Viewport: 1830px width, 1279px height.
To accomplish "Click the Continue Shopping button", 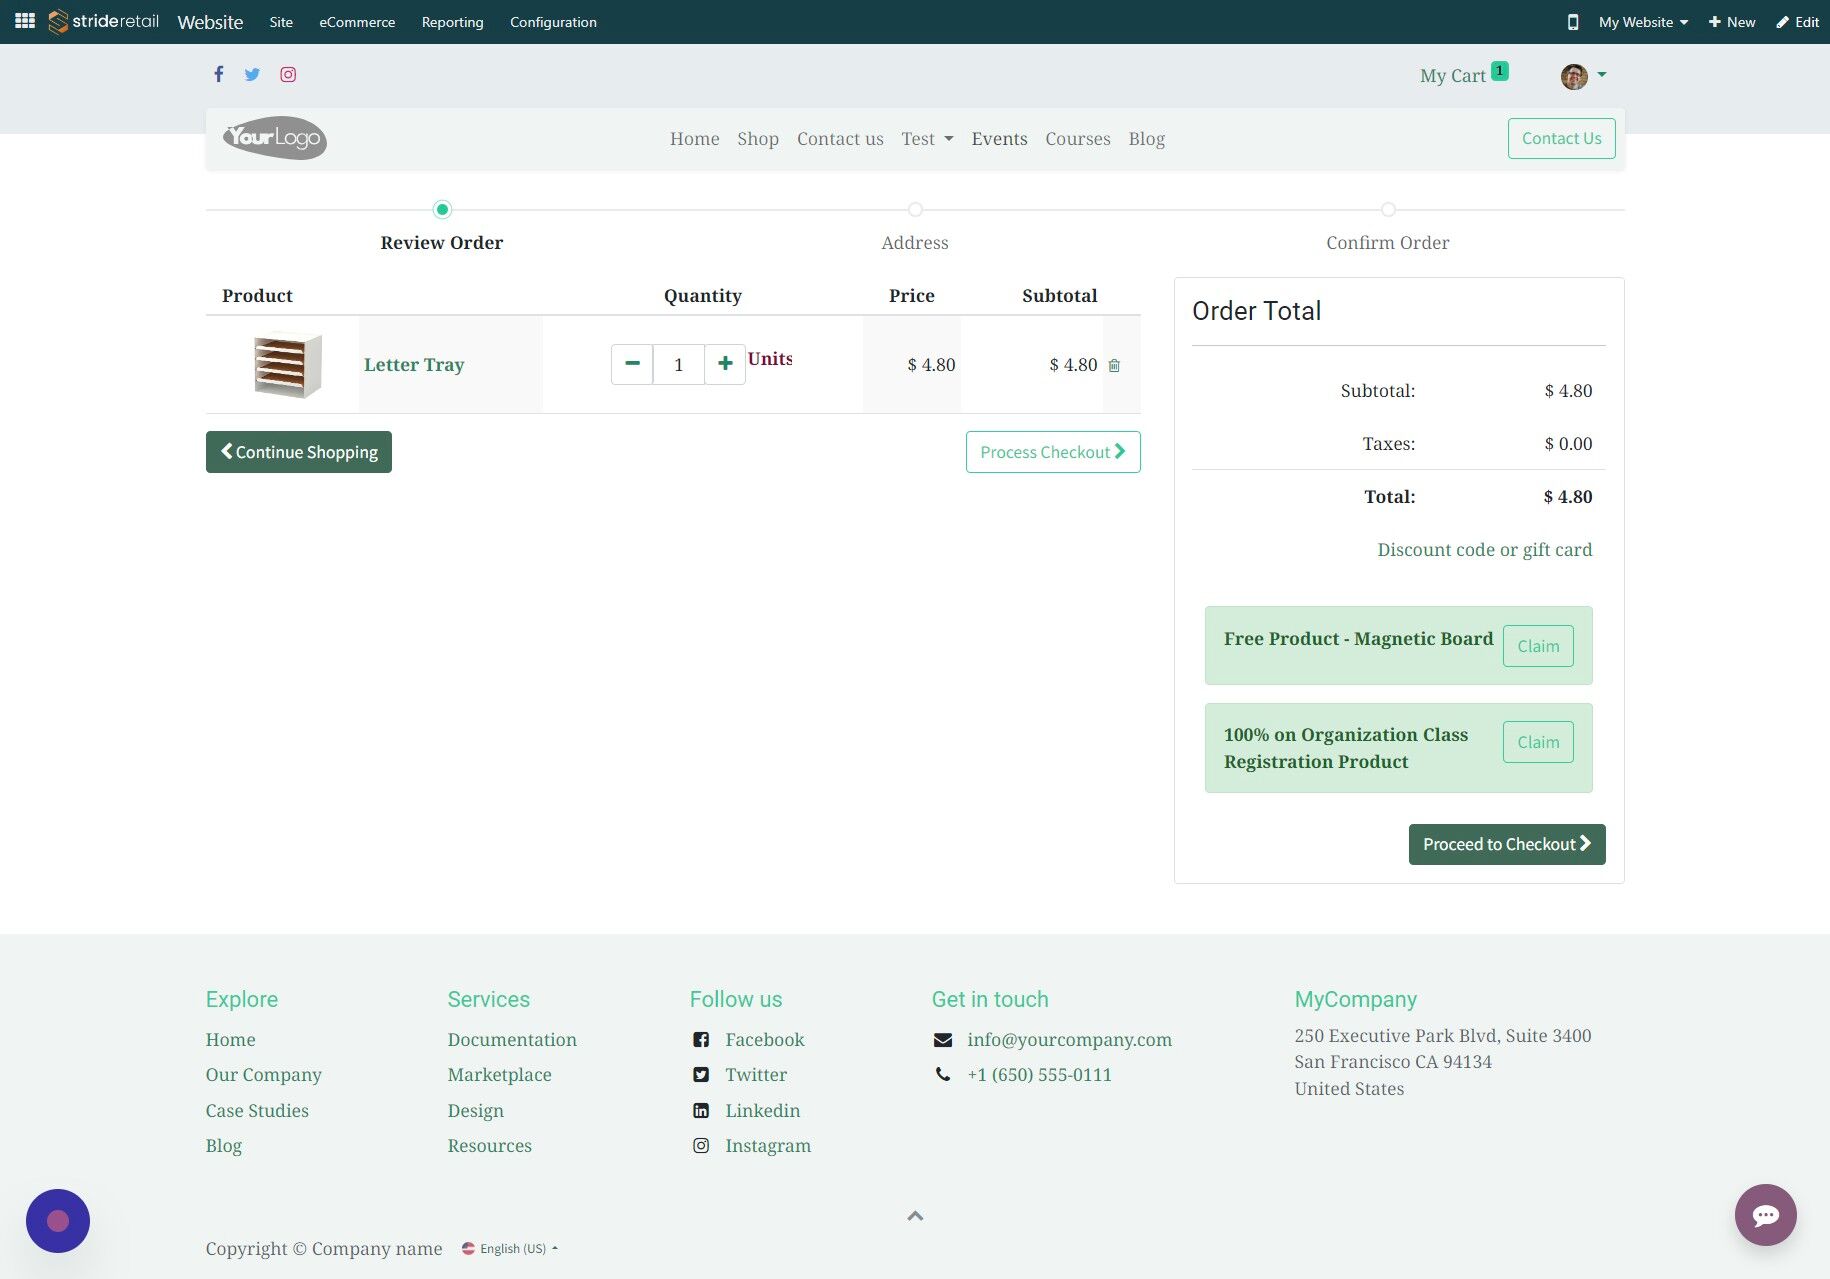I will pyautogui.click(x=299, y=452).
